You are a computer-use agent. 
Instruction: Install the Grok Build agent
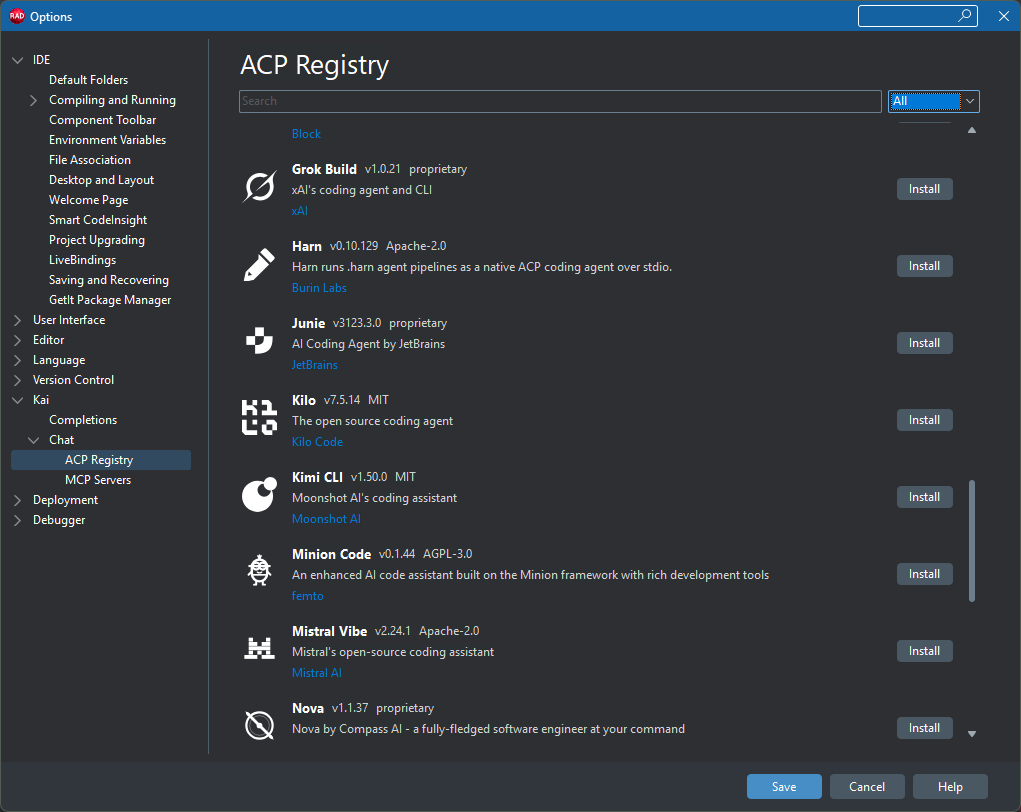coord(924,189)
